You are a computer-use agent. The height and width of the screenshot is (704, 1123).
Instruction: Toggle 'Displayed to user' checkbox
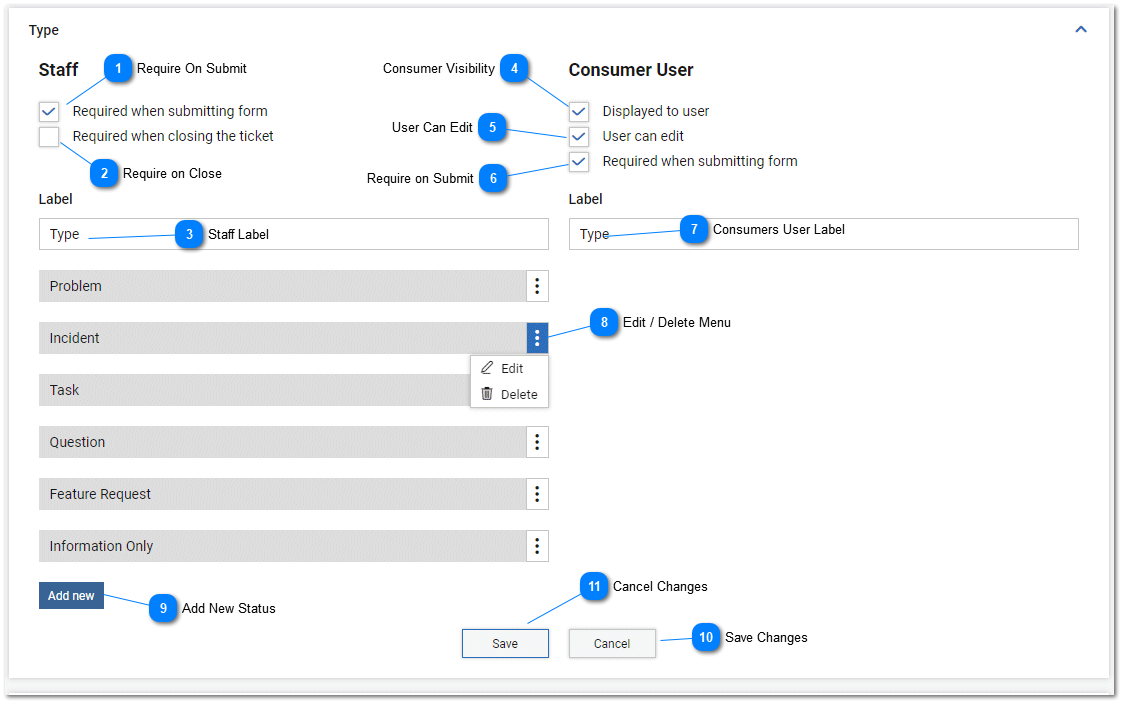579,111
